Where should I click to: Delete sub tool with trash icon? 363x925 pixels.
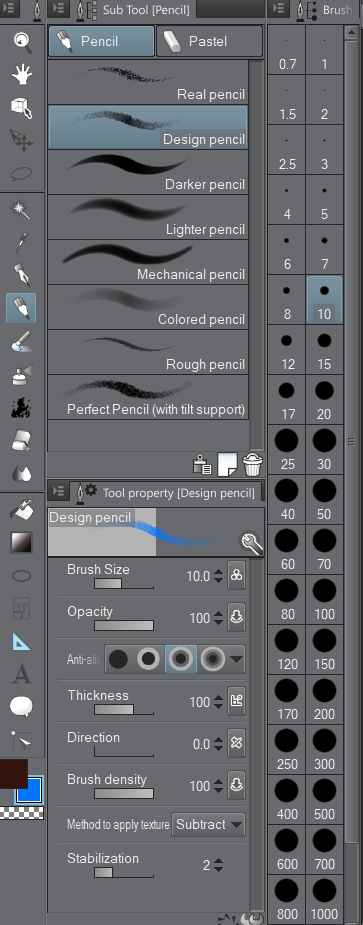[x=252, y=465]
